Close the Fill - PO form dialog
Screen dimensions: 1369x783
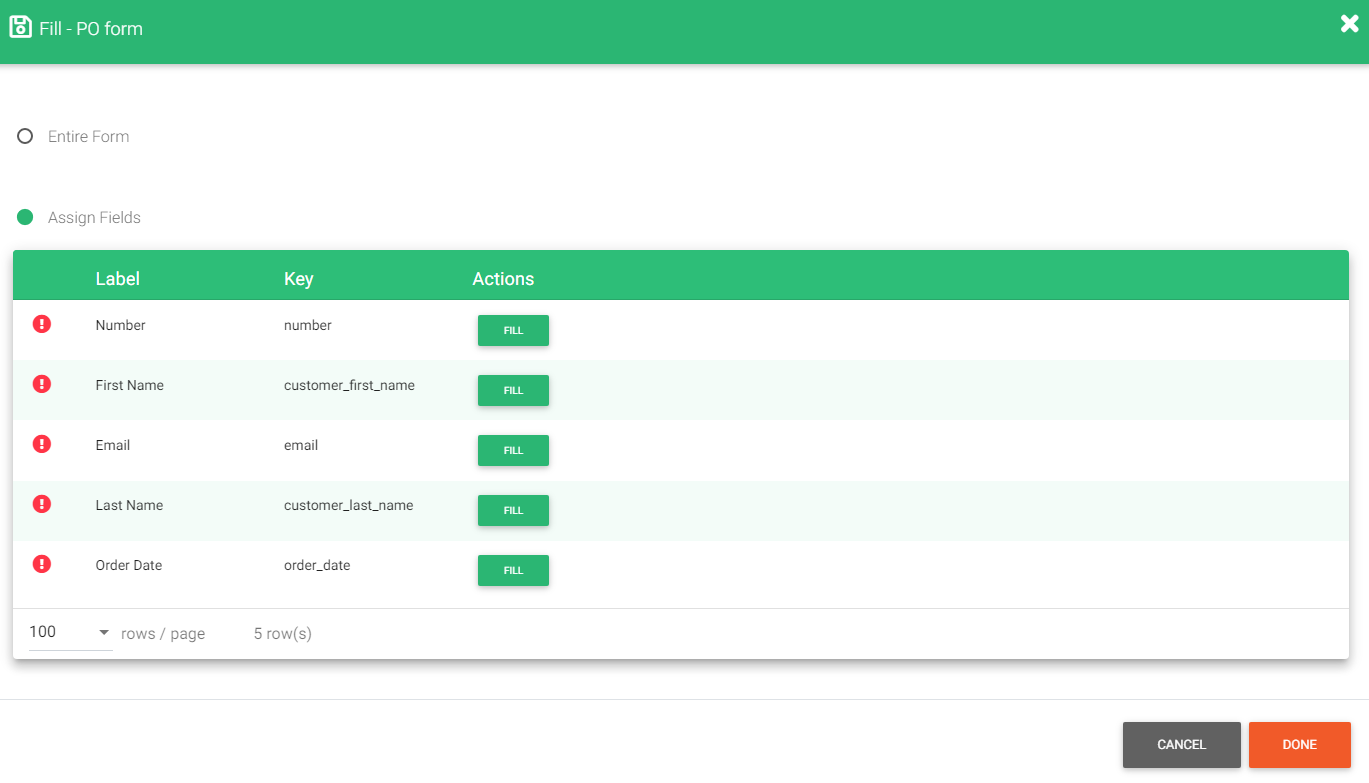(x=1349, y=23)
